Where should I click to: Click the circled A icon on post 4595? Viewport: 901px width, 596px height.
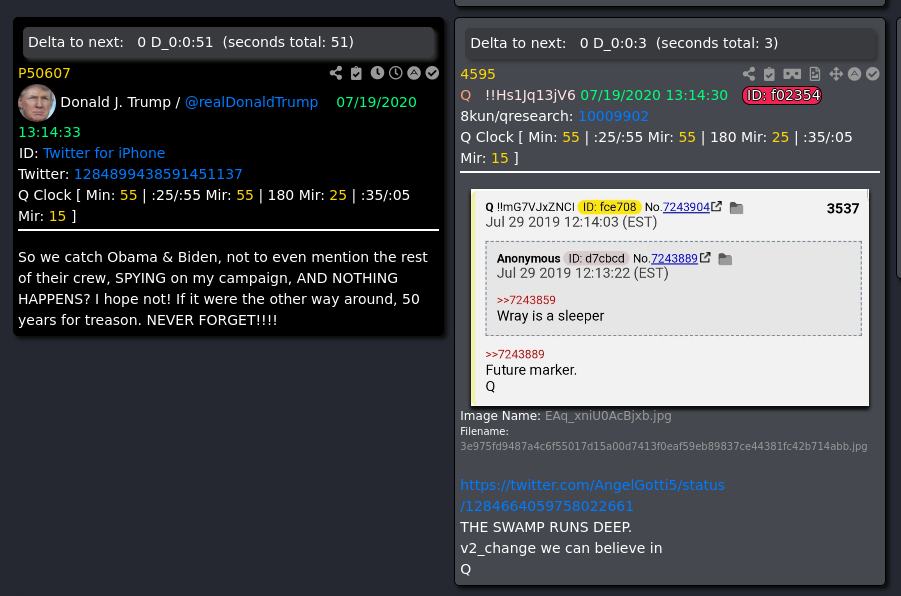(x=854, y=74)
